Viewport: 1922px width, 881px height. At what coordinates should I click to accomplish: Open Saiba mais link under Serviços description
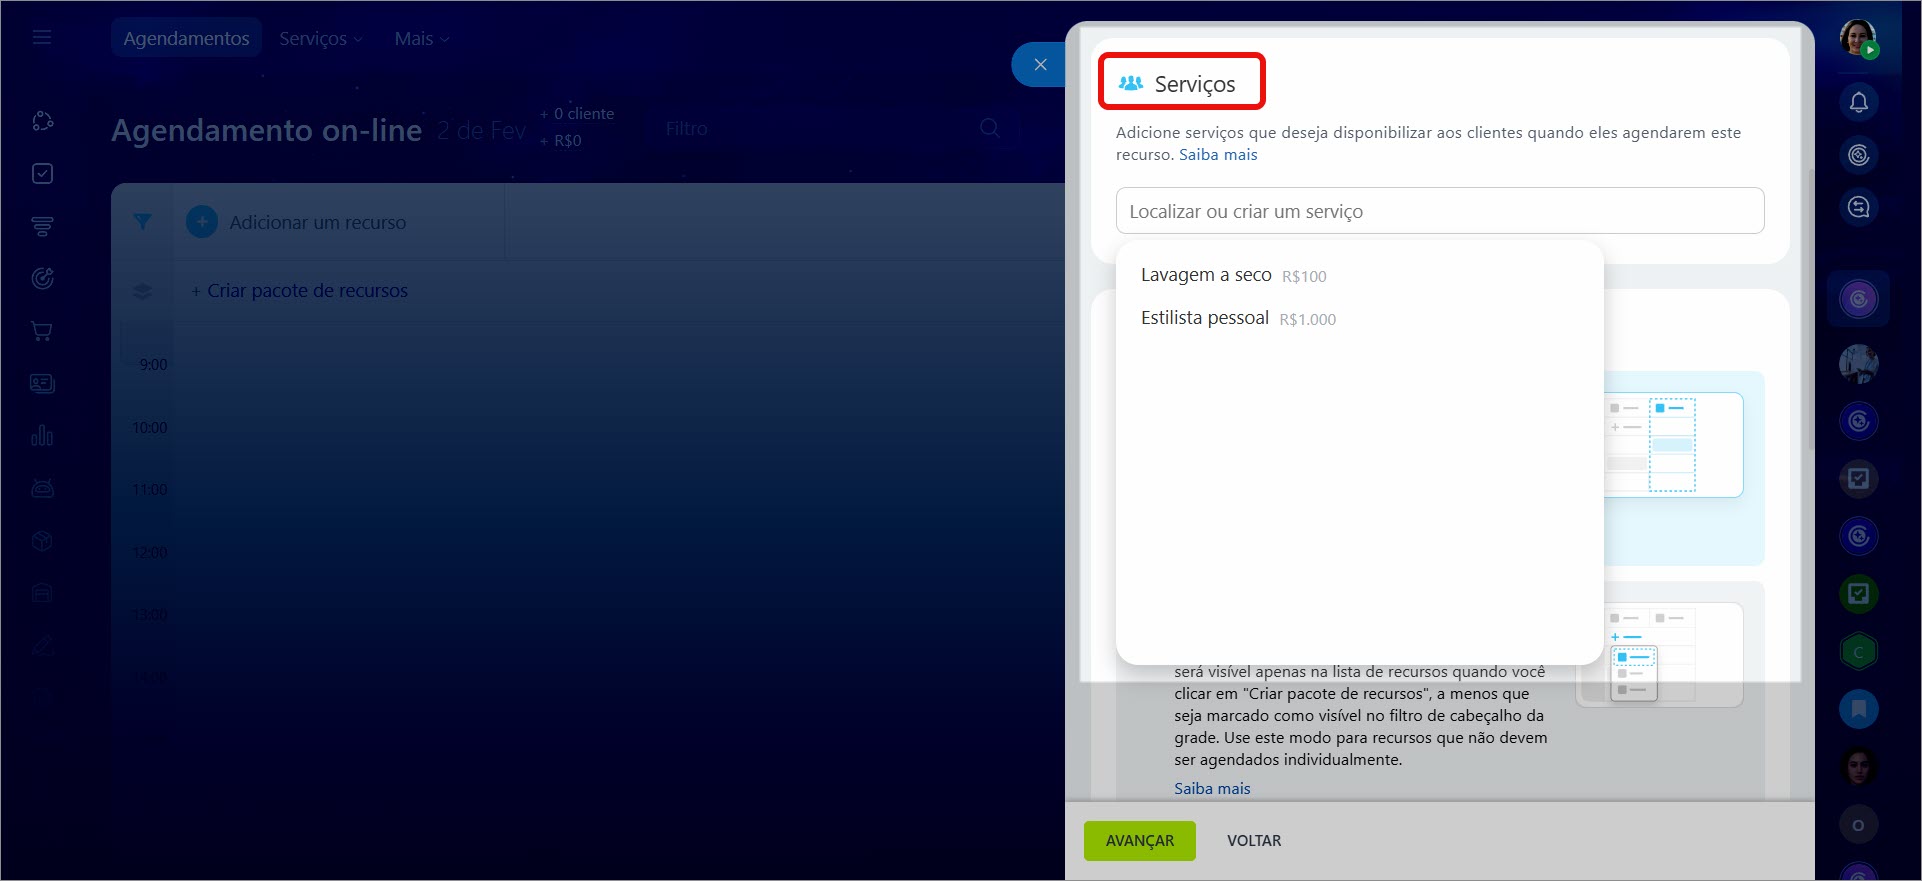point(1218,155)
